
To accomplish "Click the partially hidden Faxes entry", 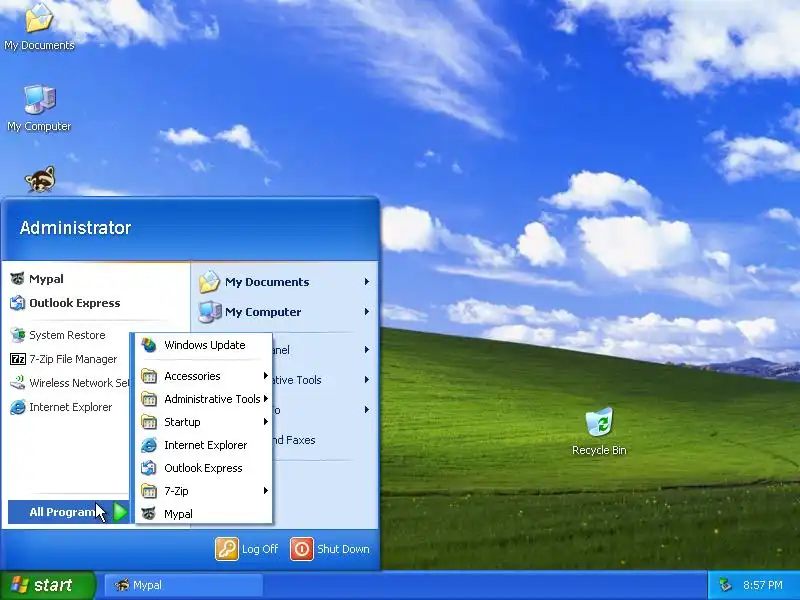I will 293,440.
